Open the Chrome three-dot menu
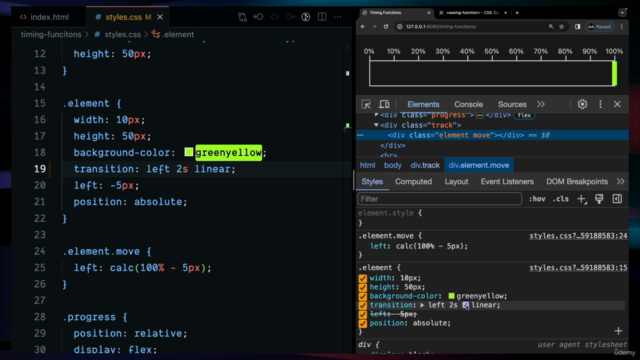The height and width of the screenshot is (360, 640). 622,27
